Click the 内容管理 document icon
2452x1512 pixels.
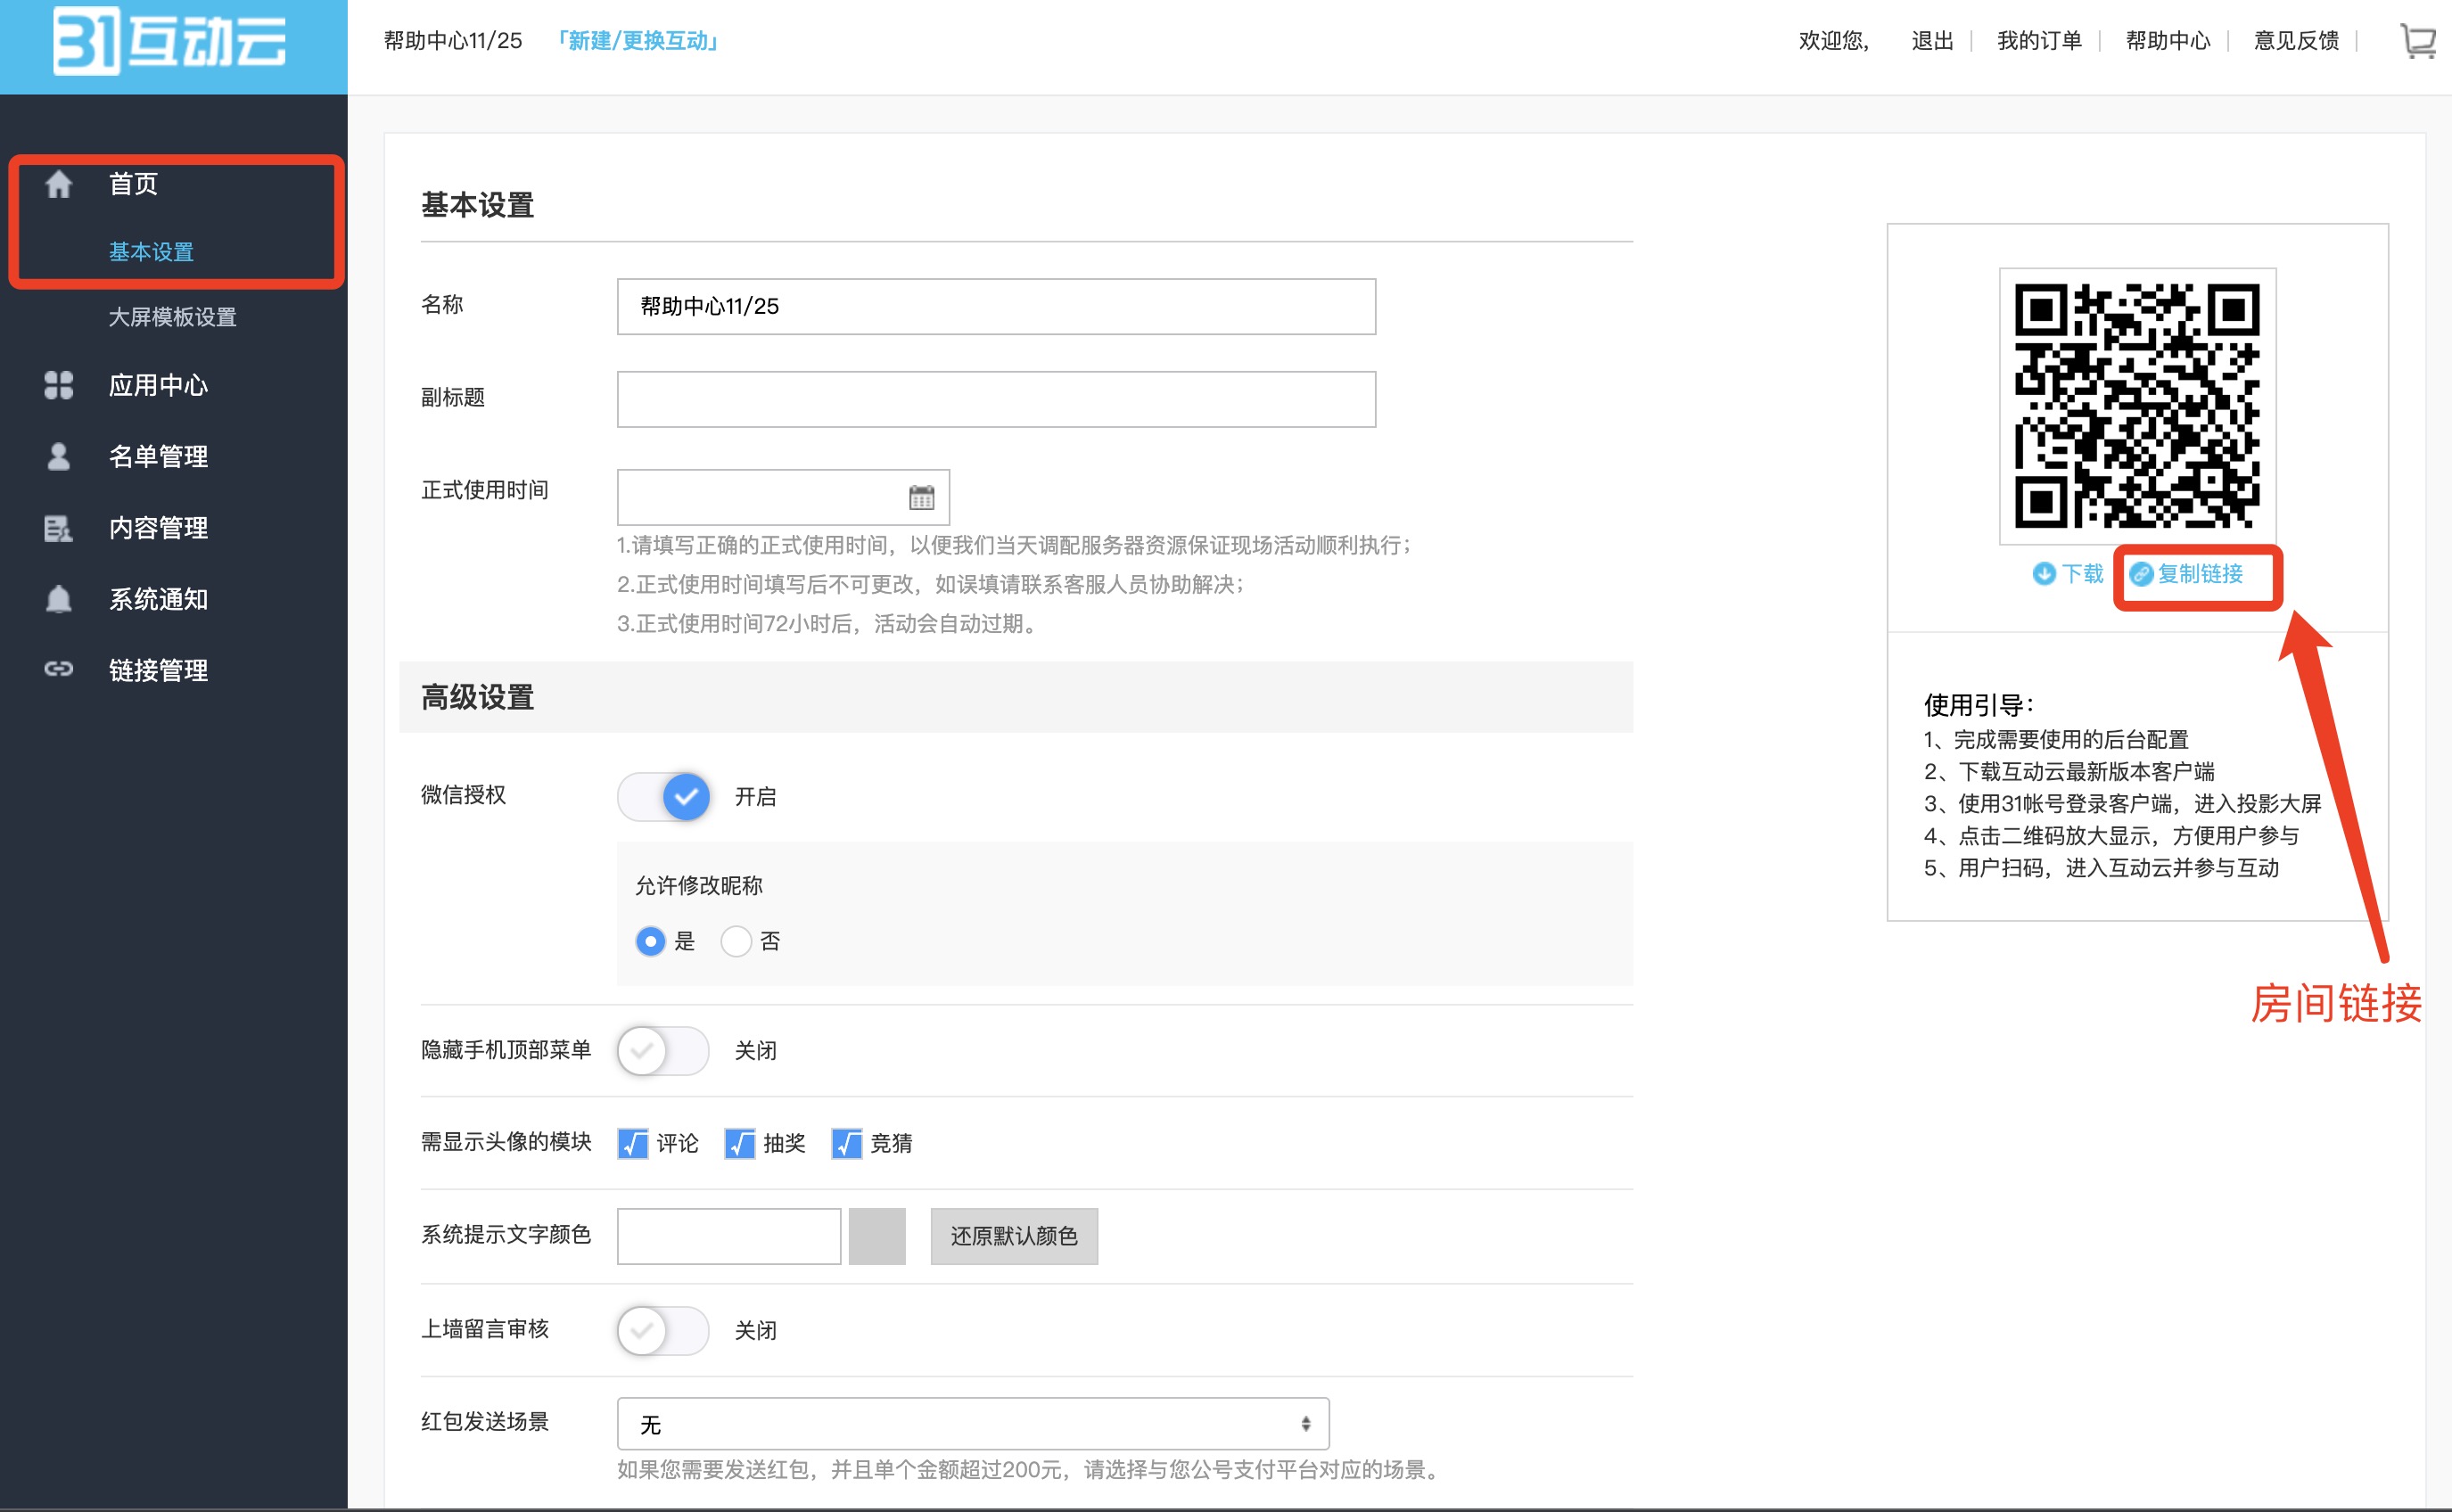tap(59, 528)
